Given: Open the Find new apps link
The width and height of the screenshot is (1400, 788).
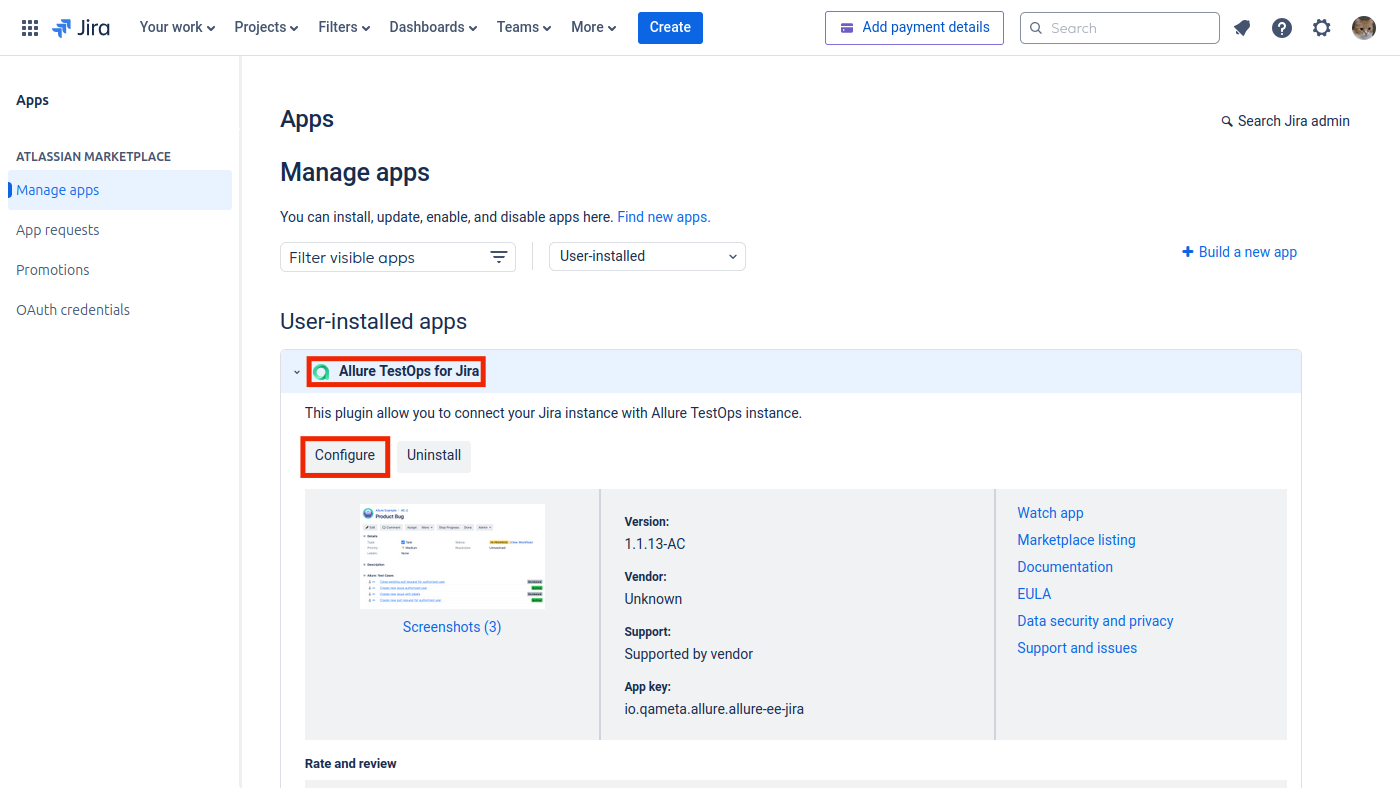Looking at the screenshot, I should pyautogui.click(x=664, y=217).
